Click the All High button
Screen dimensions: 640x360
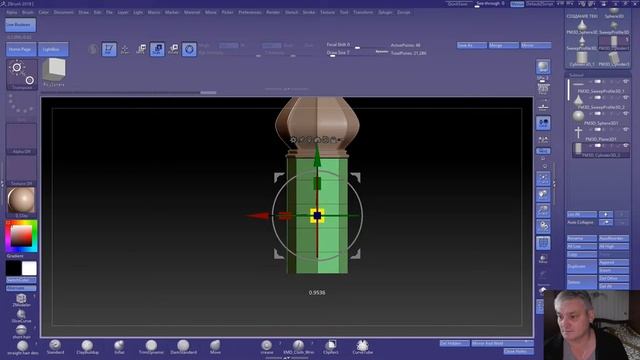613,247
